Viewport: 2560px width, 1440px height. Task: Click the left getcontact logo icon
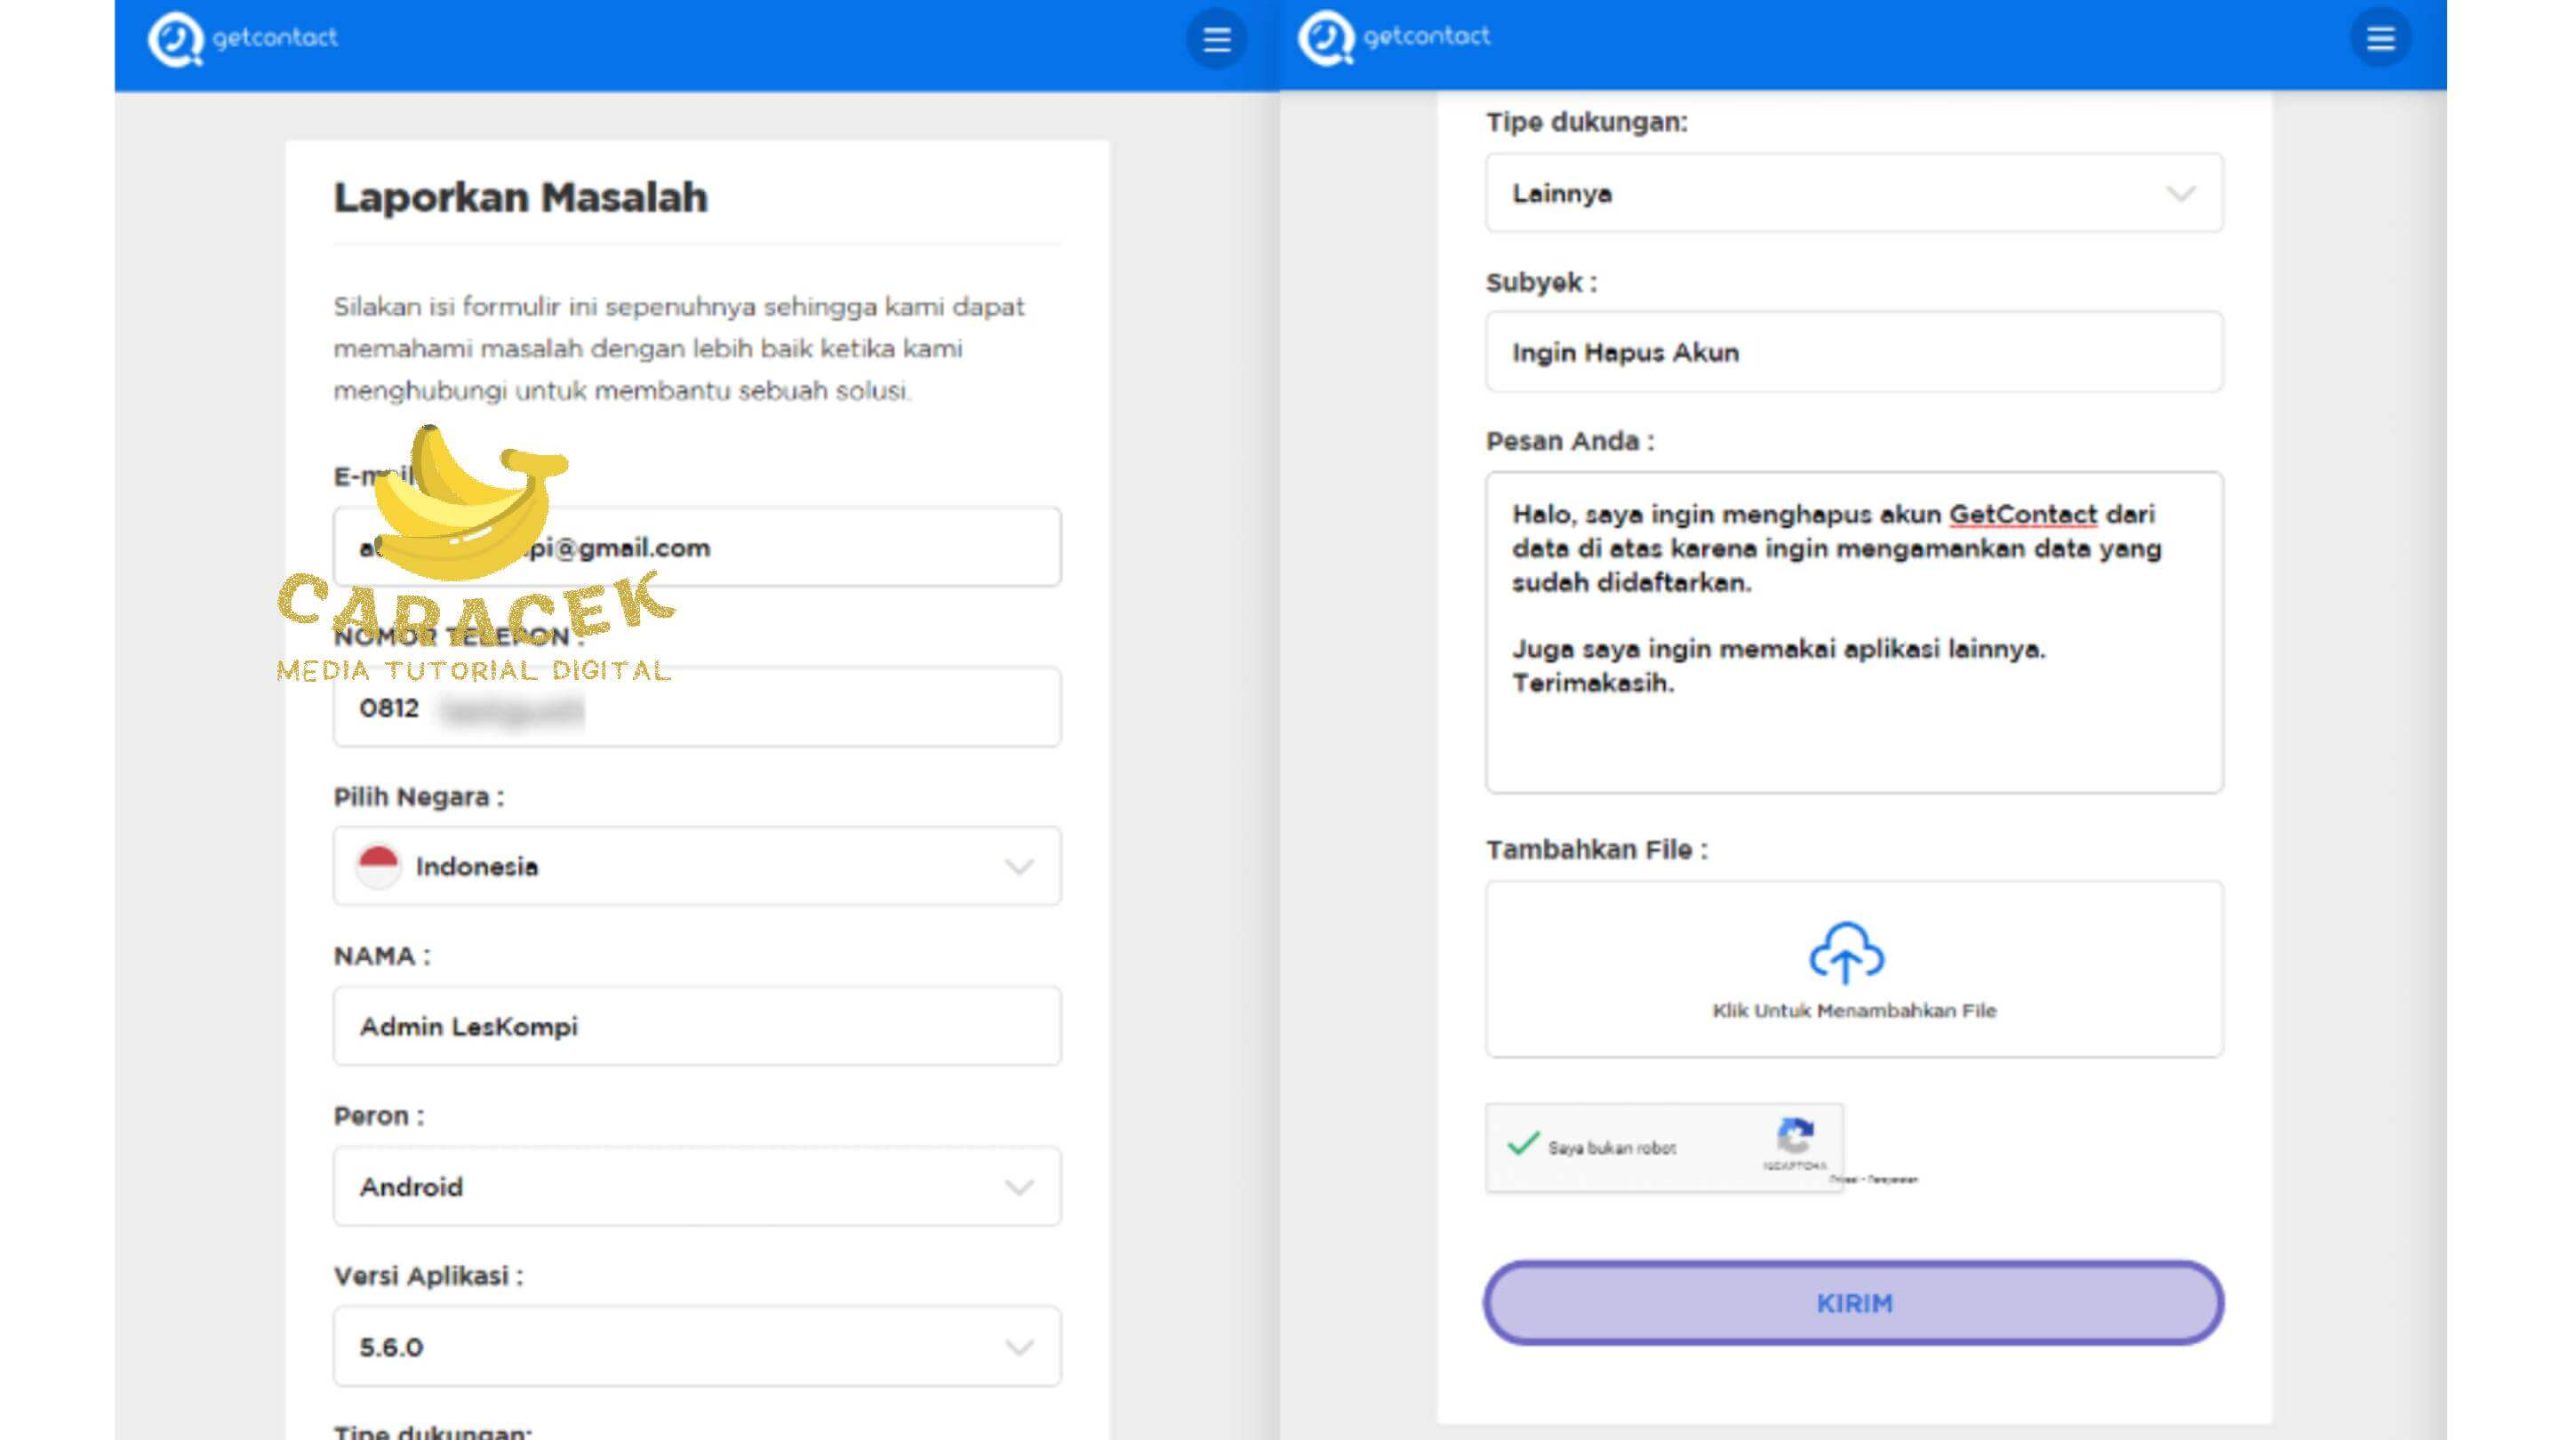[x=175, y=39]
